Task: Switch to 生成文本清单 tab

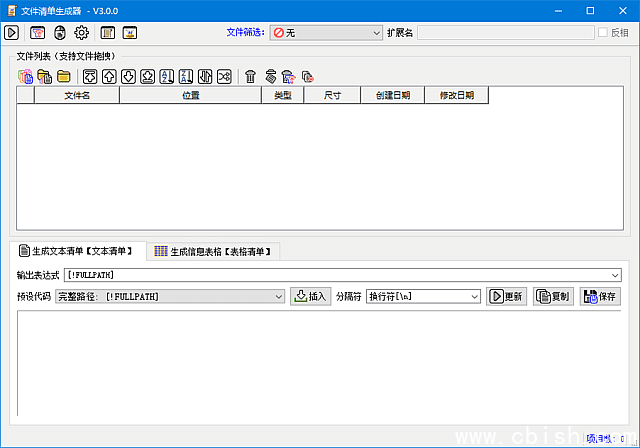Action: point(78,251)
